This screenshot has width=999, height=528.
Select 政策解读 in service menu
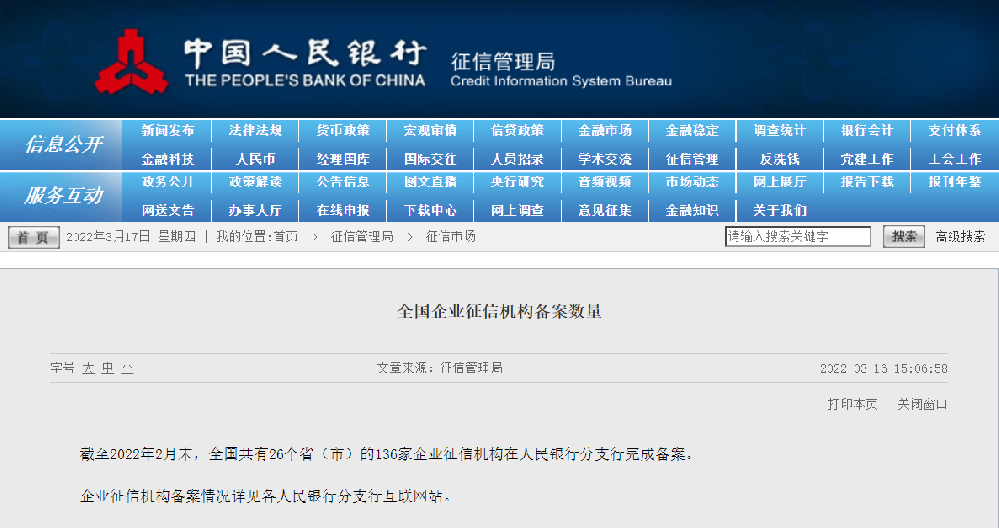point(255,182)
